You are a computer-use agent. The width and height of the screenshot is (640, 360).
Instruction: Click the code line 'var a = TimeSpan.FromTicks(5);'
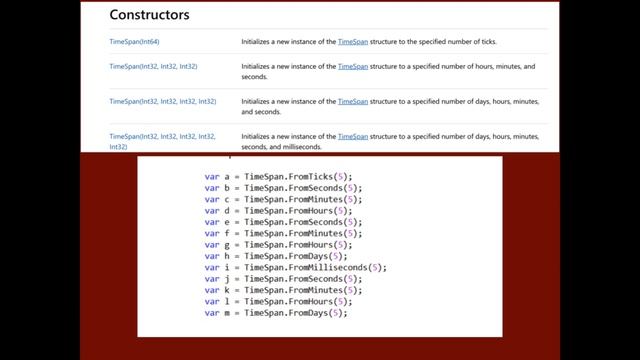coord(278,177)
